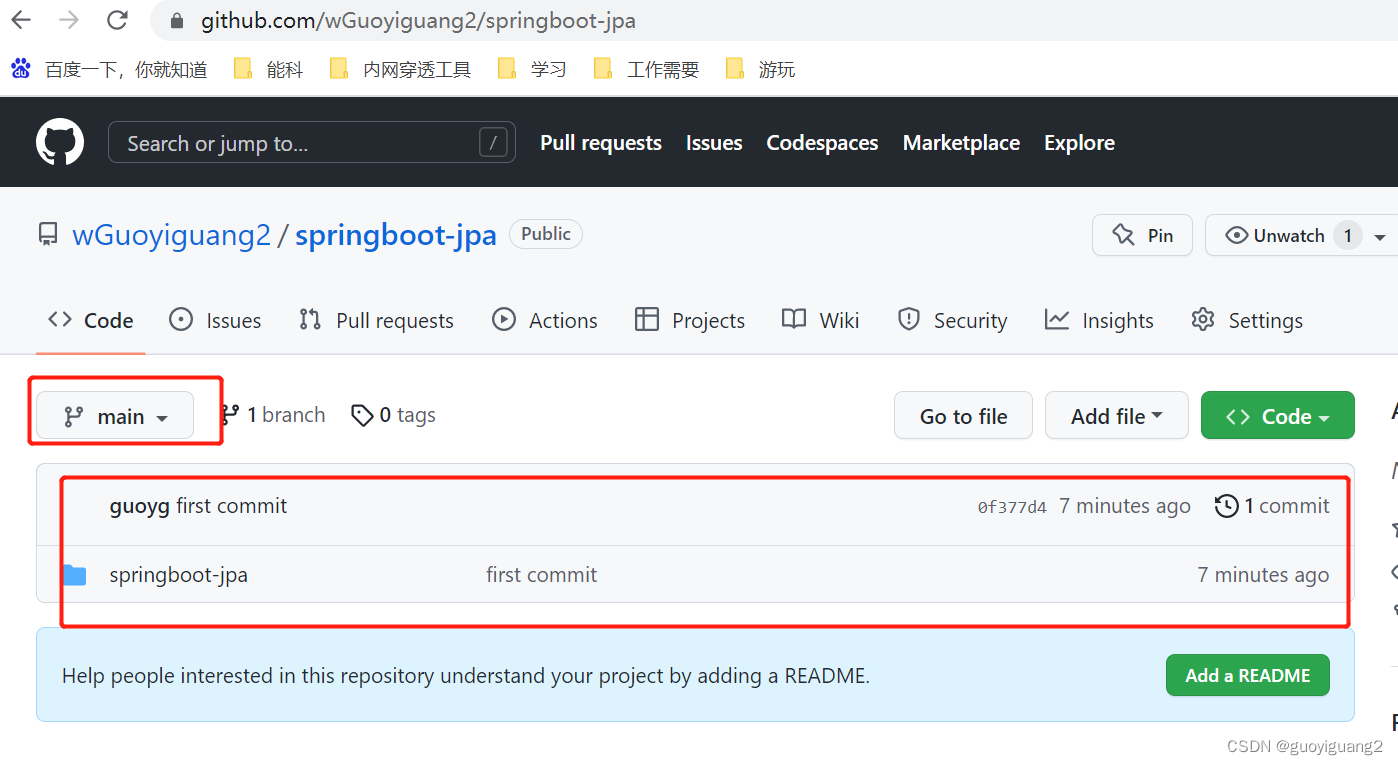Screen dimensions: 1398x765
Task: Expand the green Code dropdown
Action: click(1278, 416)
